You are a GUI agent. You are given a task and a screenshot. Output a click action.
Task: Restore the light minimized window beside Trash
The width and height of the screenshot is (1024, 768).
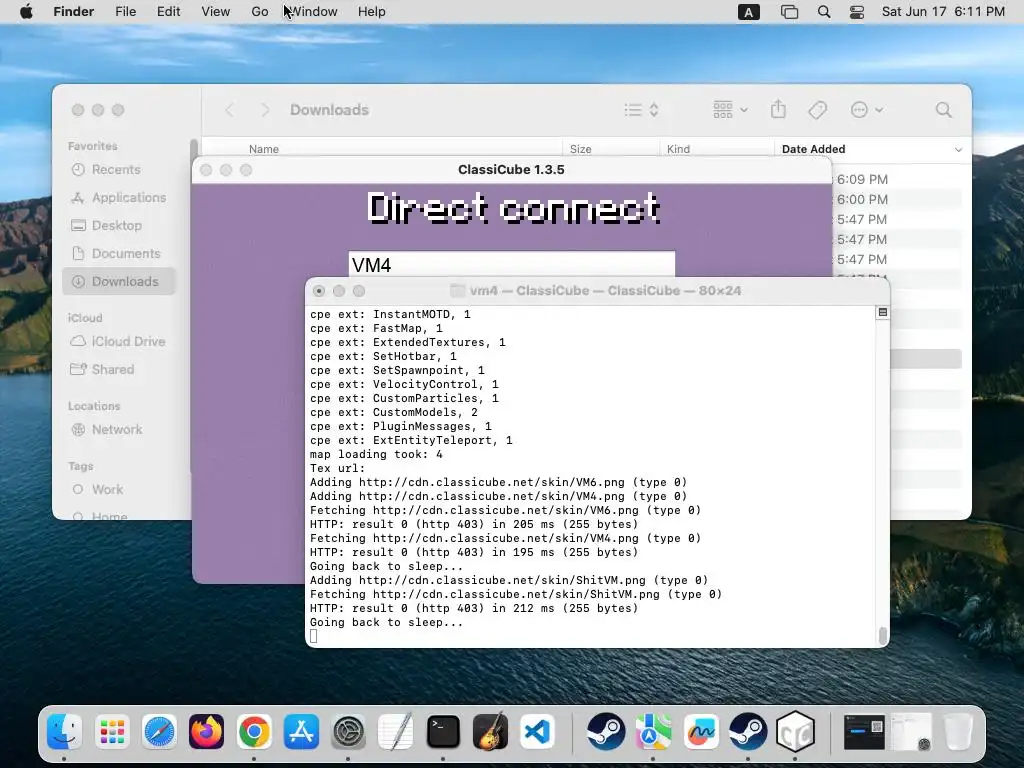[912, 731]
